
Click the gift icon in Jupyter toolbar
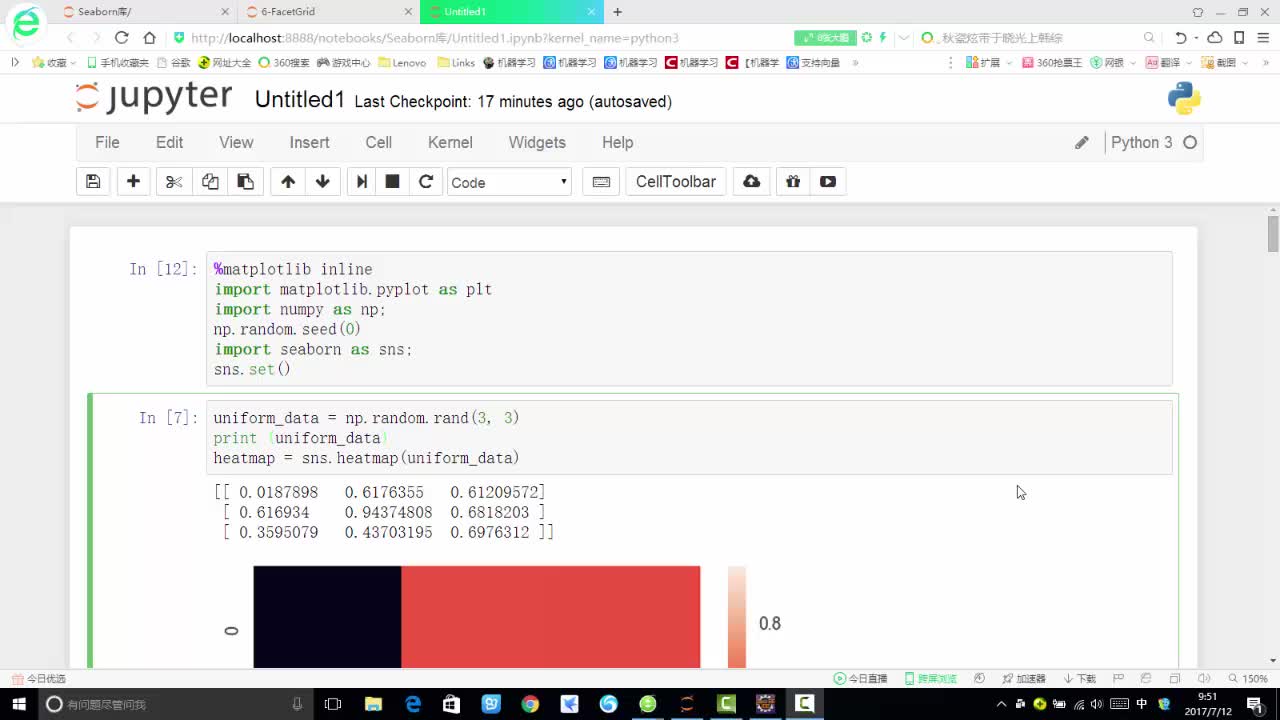(793, 182)
